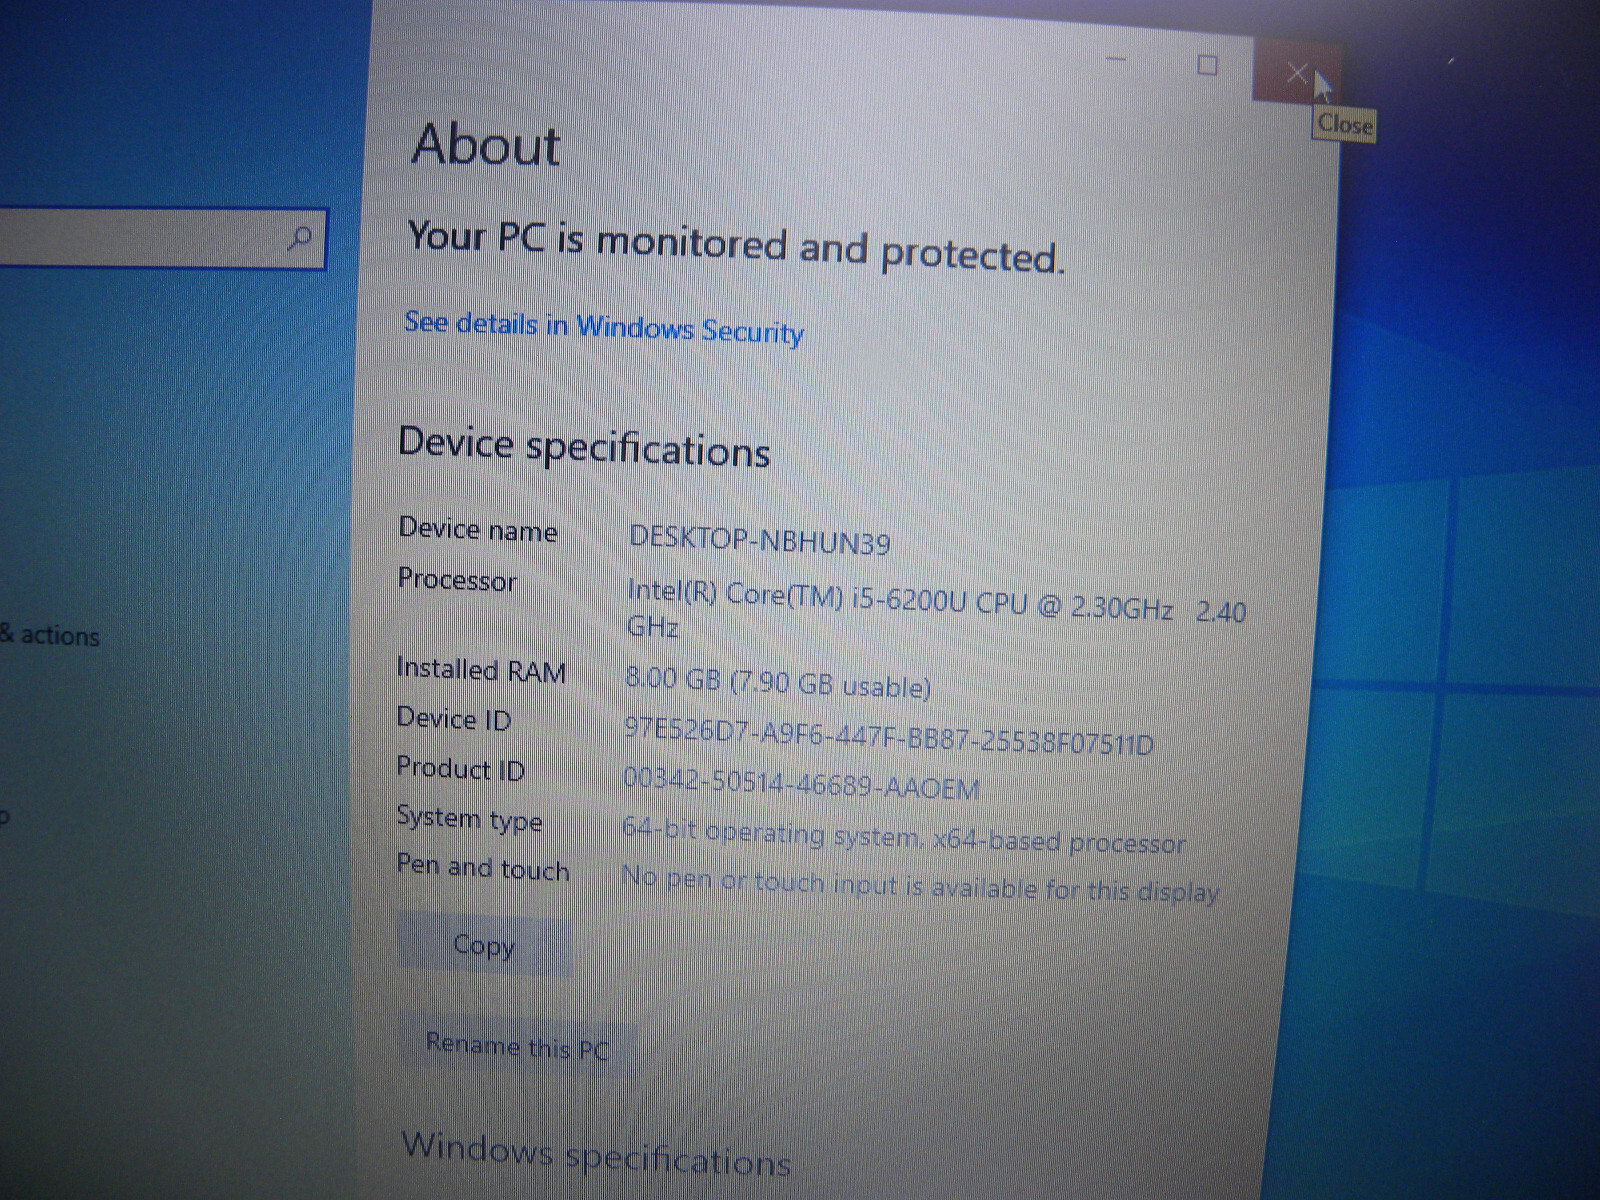The width and height of the screenshot is (1600, 1200).
Task: Click the device name DESKTOP-NBHUN39
Action: (x=760, y=540)
